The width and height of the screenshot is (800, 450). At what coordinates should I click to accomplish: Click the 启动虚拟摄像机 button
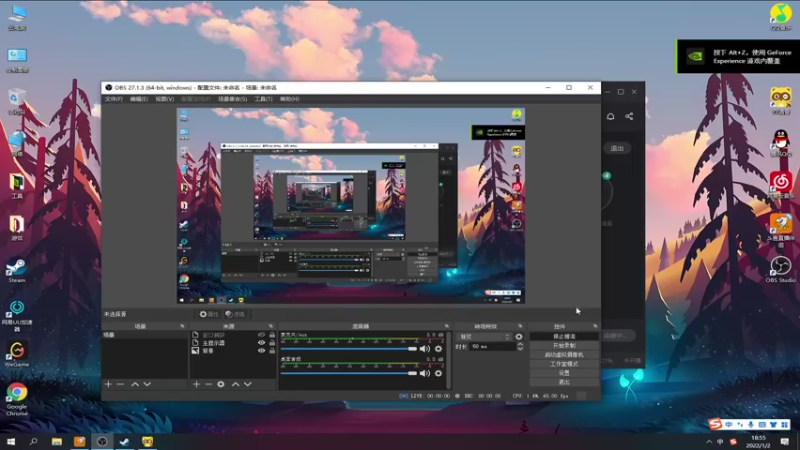pos(564,355)
